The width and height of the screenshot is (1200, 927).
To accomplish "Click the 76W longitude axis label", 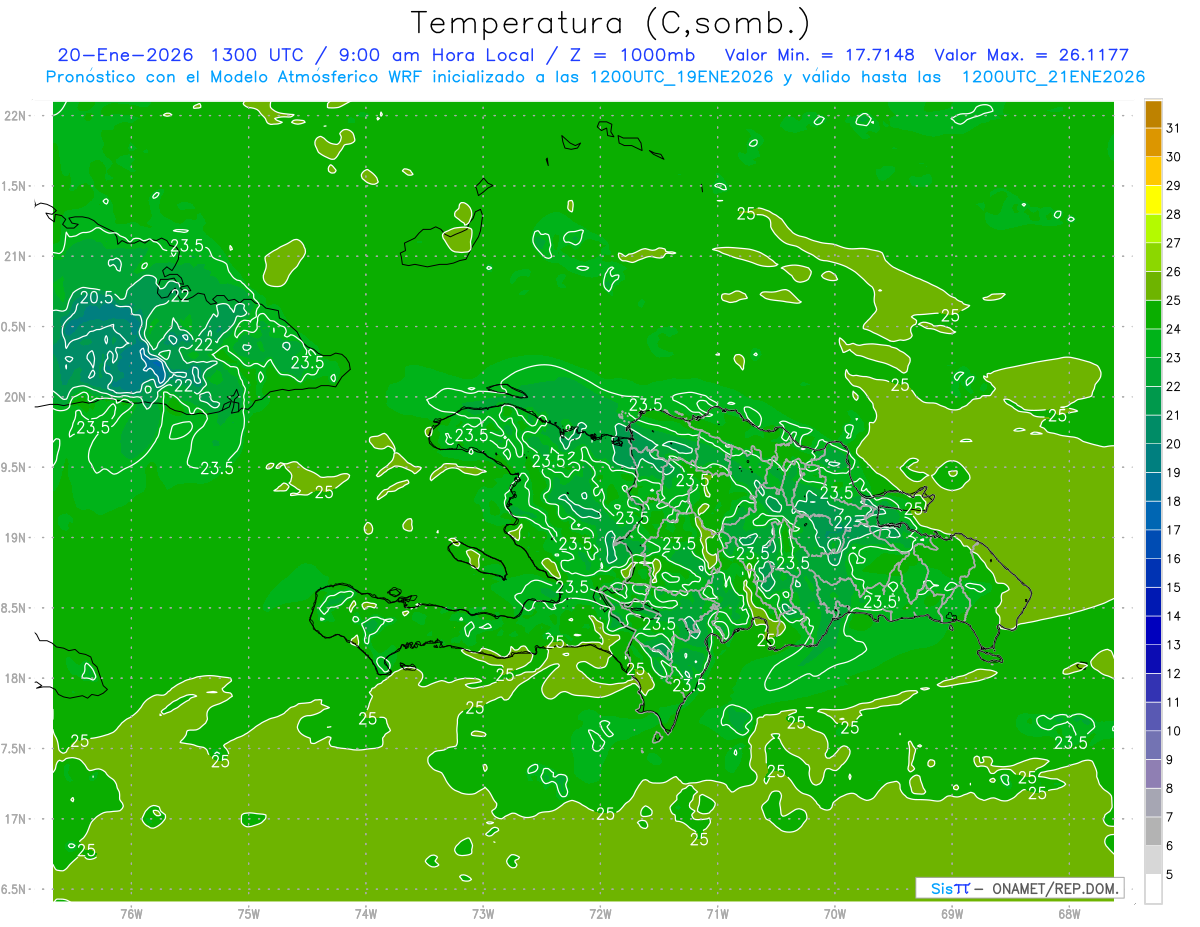I will (131, 914).
